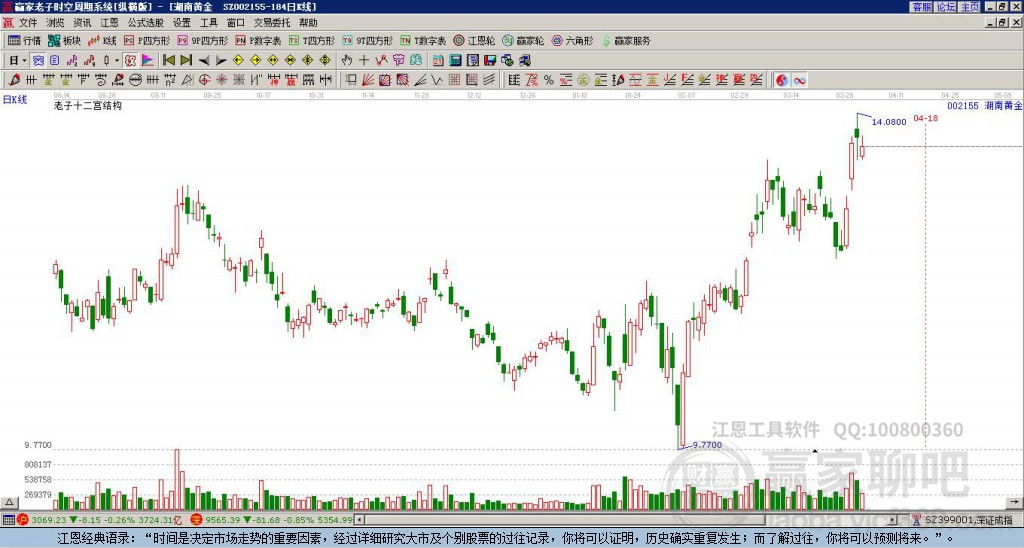1024x548 pixels.
Task: Click the zigzag wave line tool icon
Action: click(x=436, y=80)
